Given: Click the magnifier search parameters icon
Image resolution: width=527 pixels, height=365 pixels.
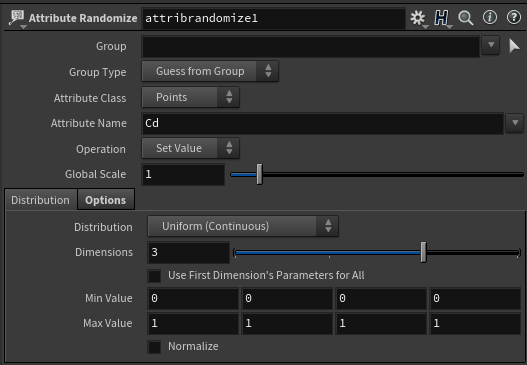Looking at the screenshot, I should 466,18.
